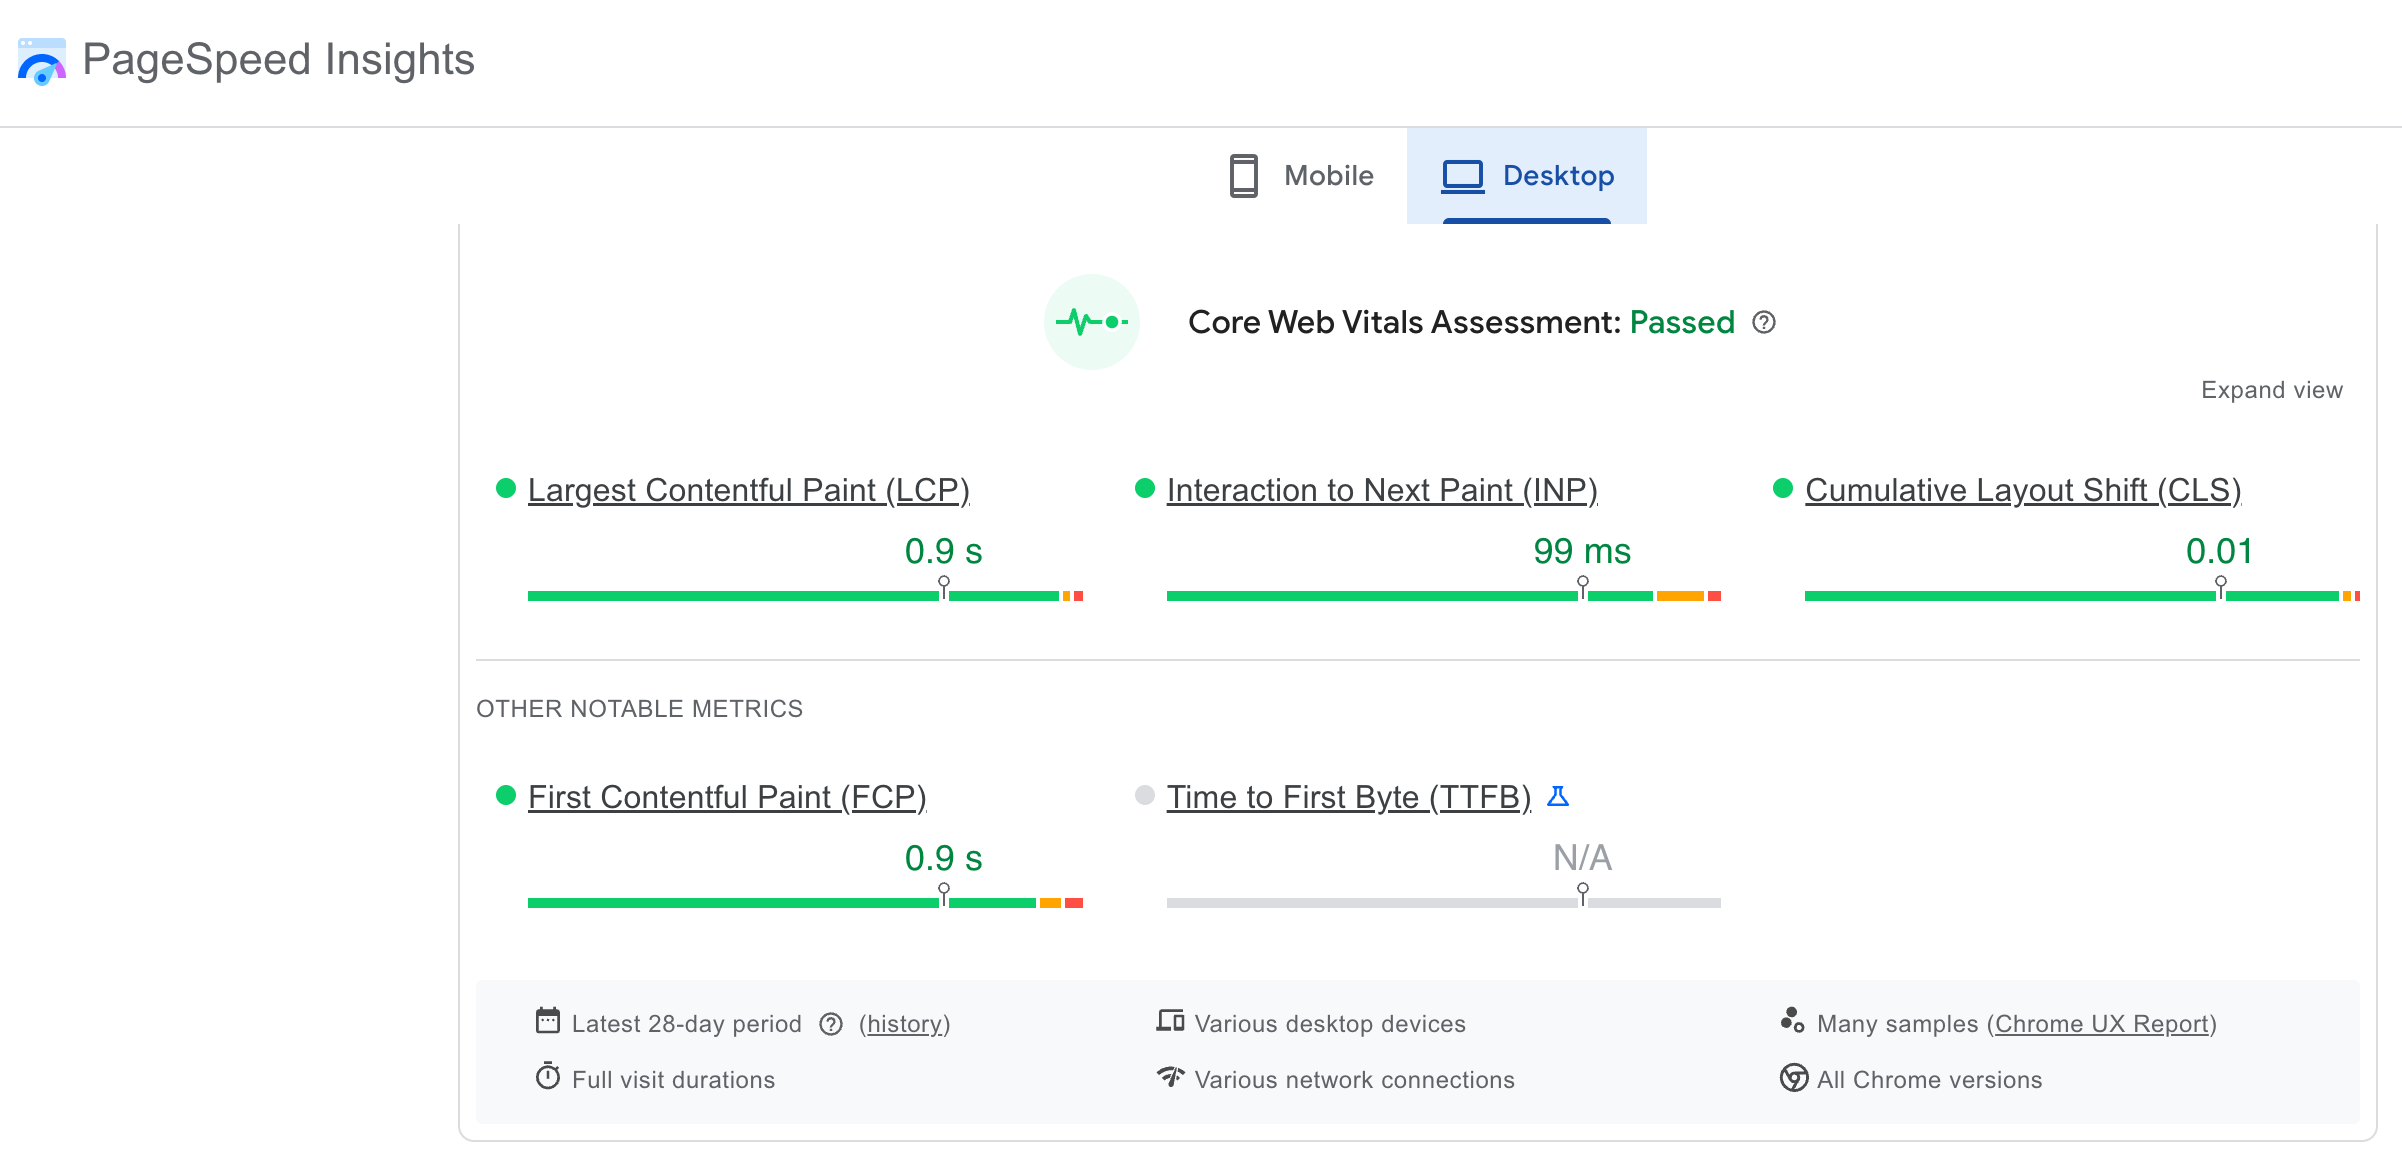Click the Core Web Vitals help icon
The height and width of the screenshot is (1162, 2402).
click(1764, 322)
